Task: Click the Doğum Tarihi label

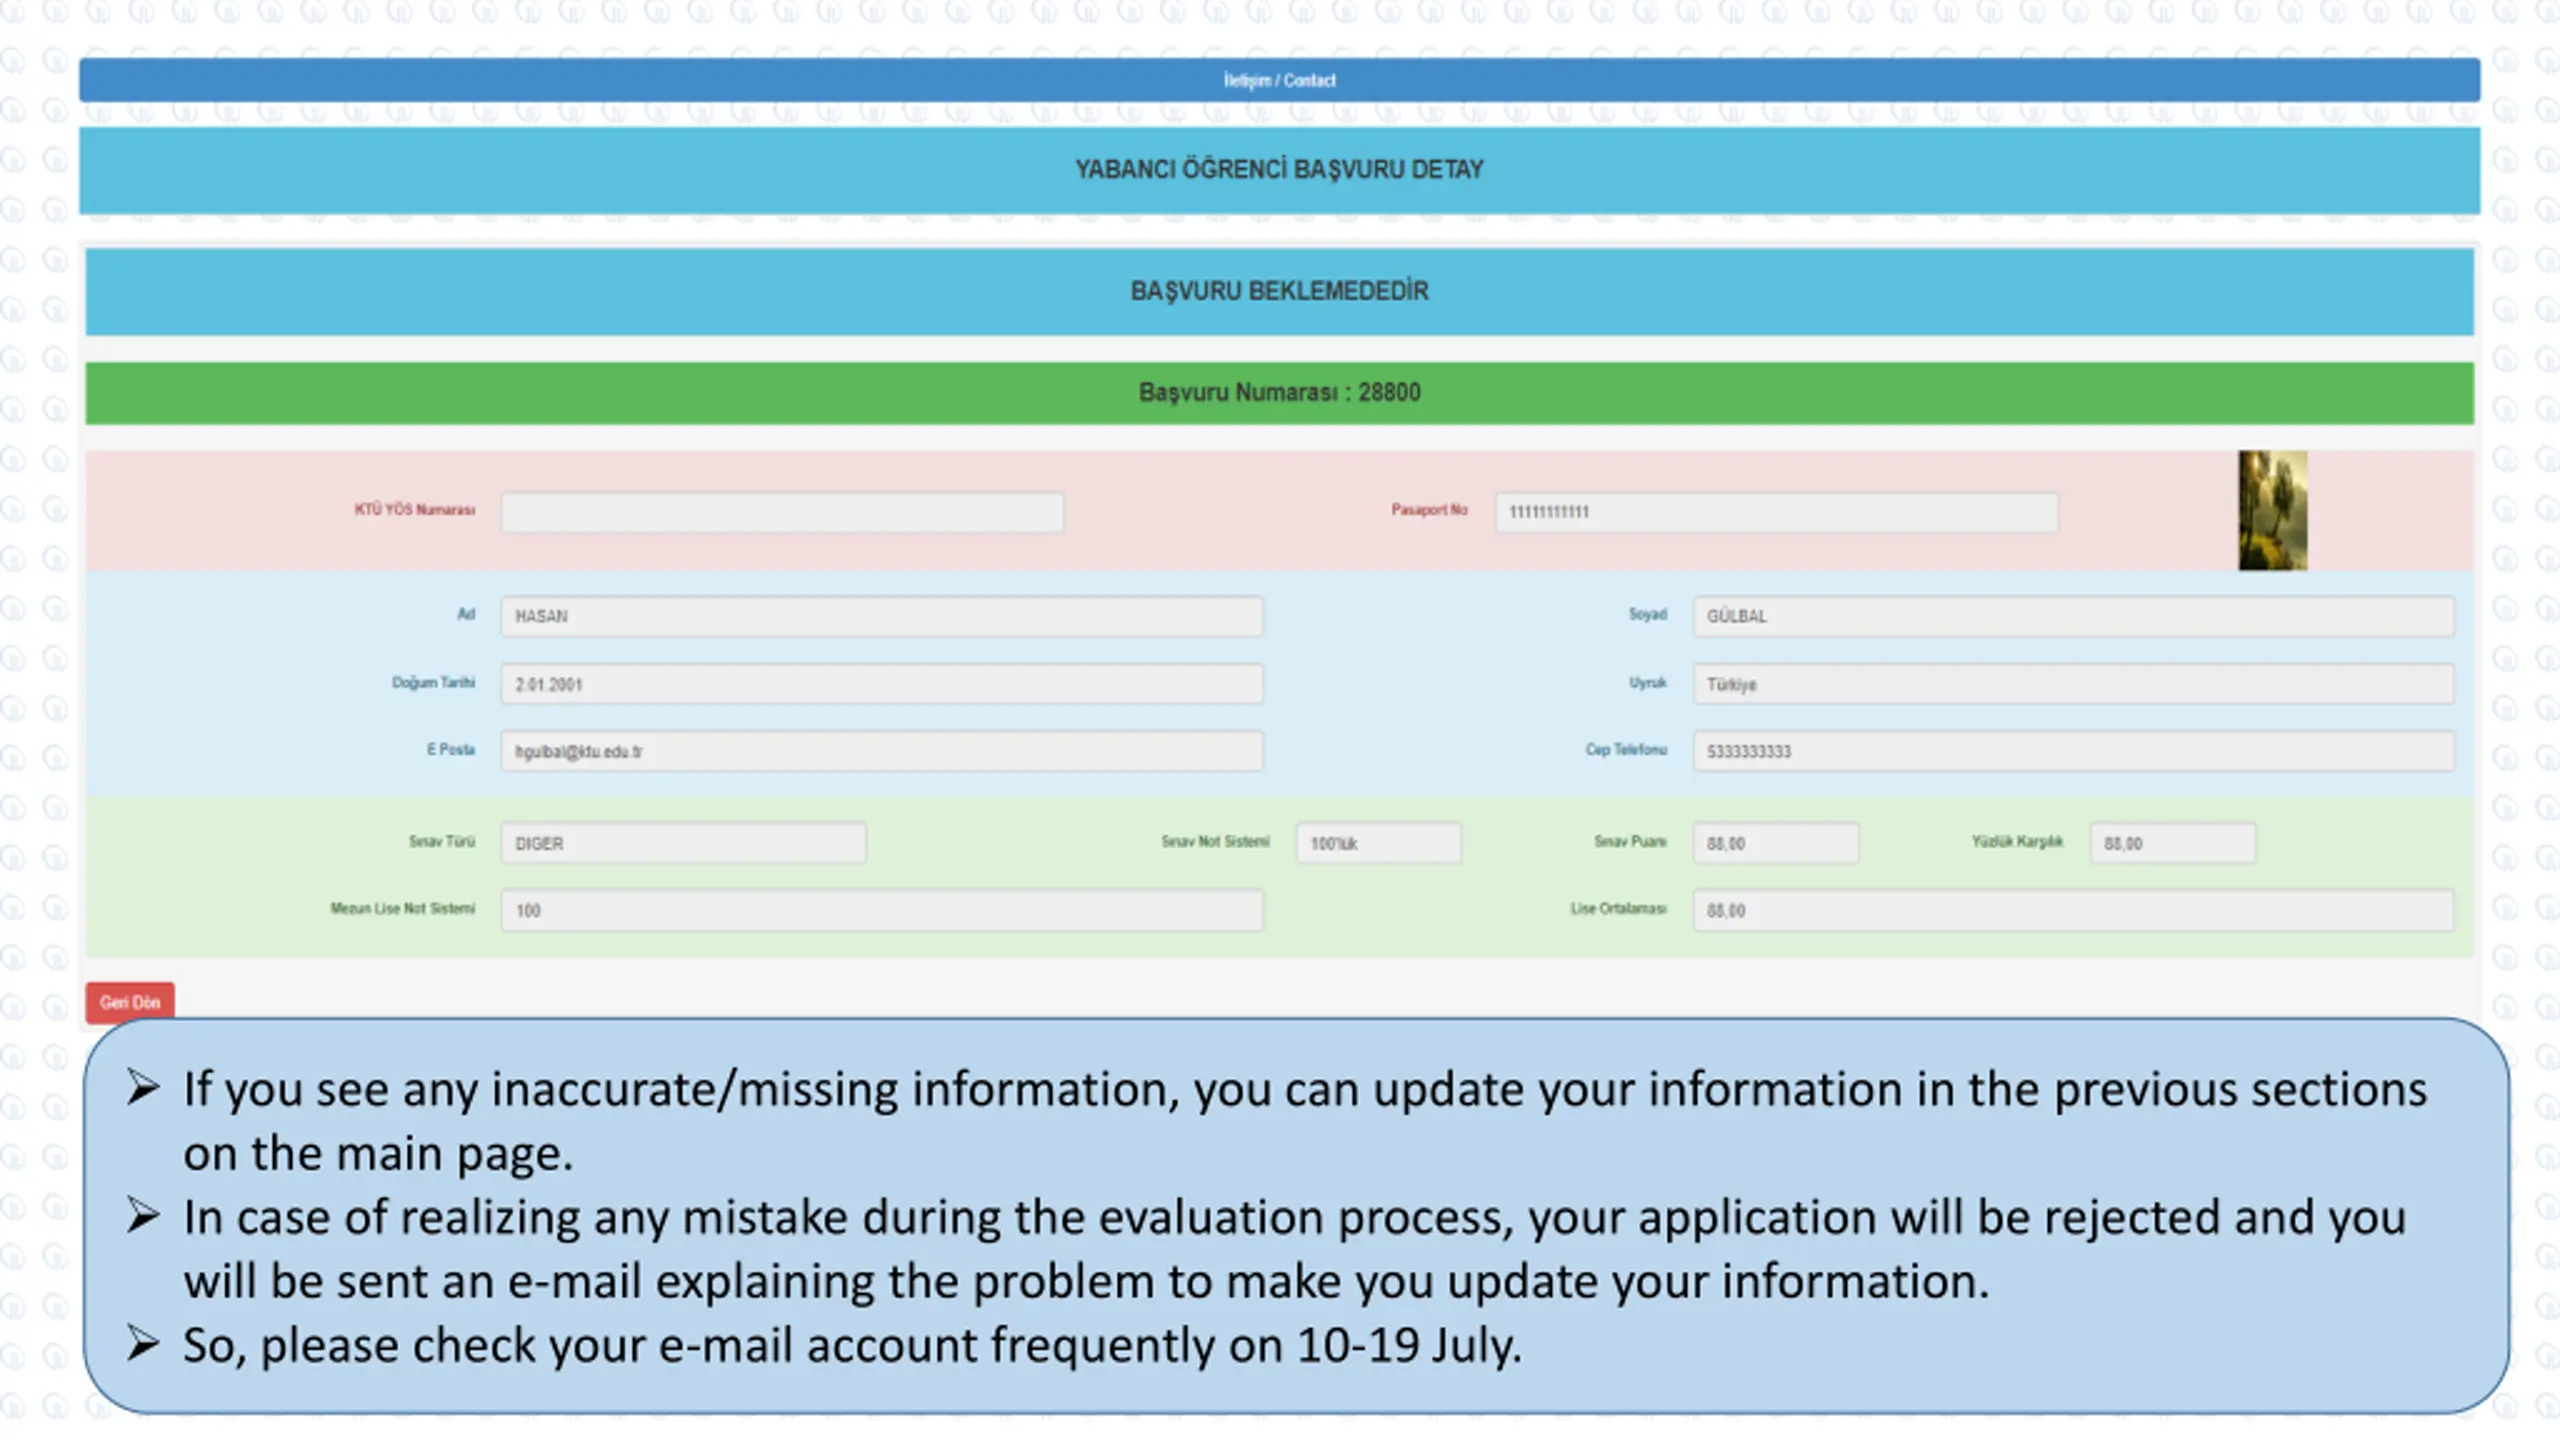Action: (x=433, y=683)
